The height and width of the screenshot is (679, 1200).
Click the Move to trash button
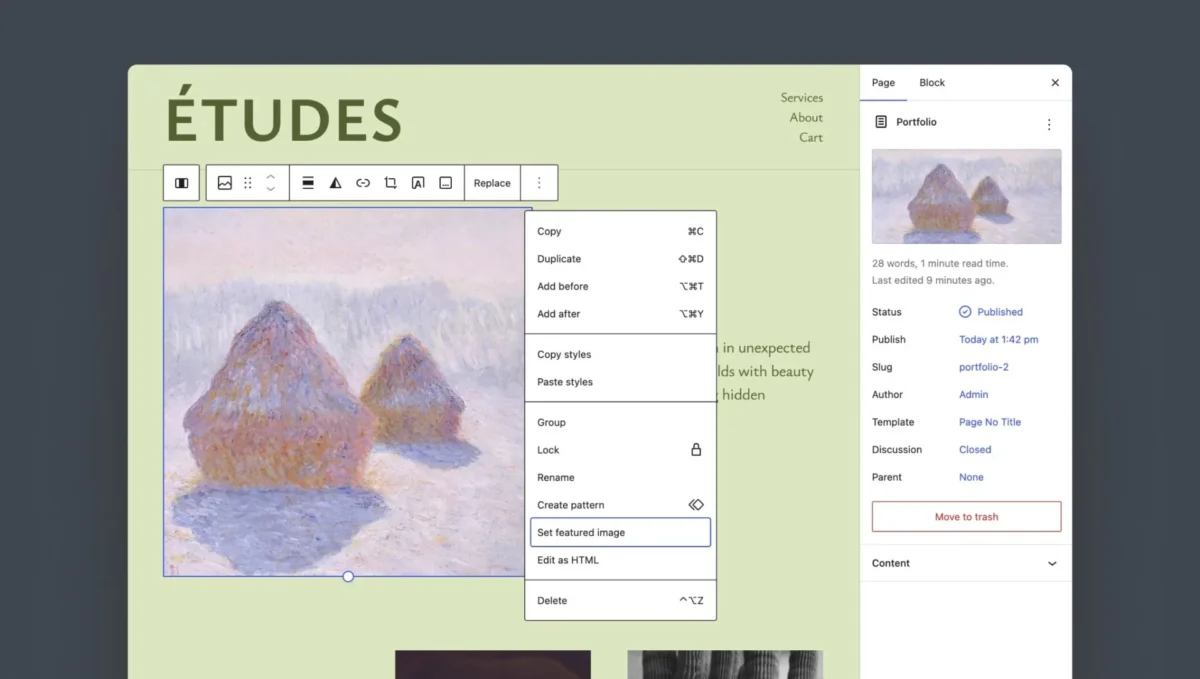coord(966,517)
